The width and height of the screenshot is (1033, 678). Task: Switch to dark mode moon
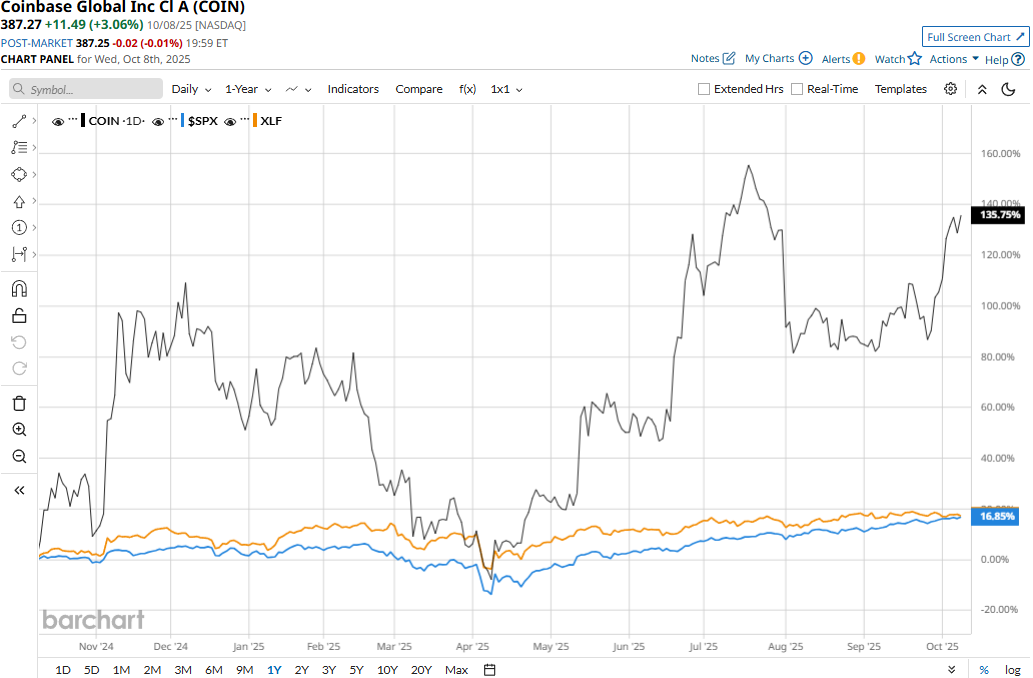click(x=1008, y=89)
